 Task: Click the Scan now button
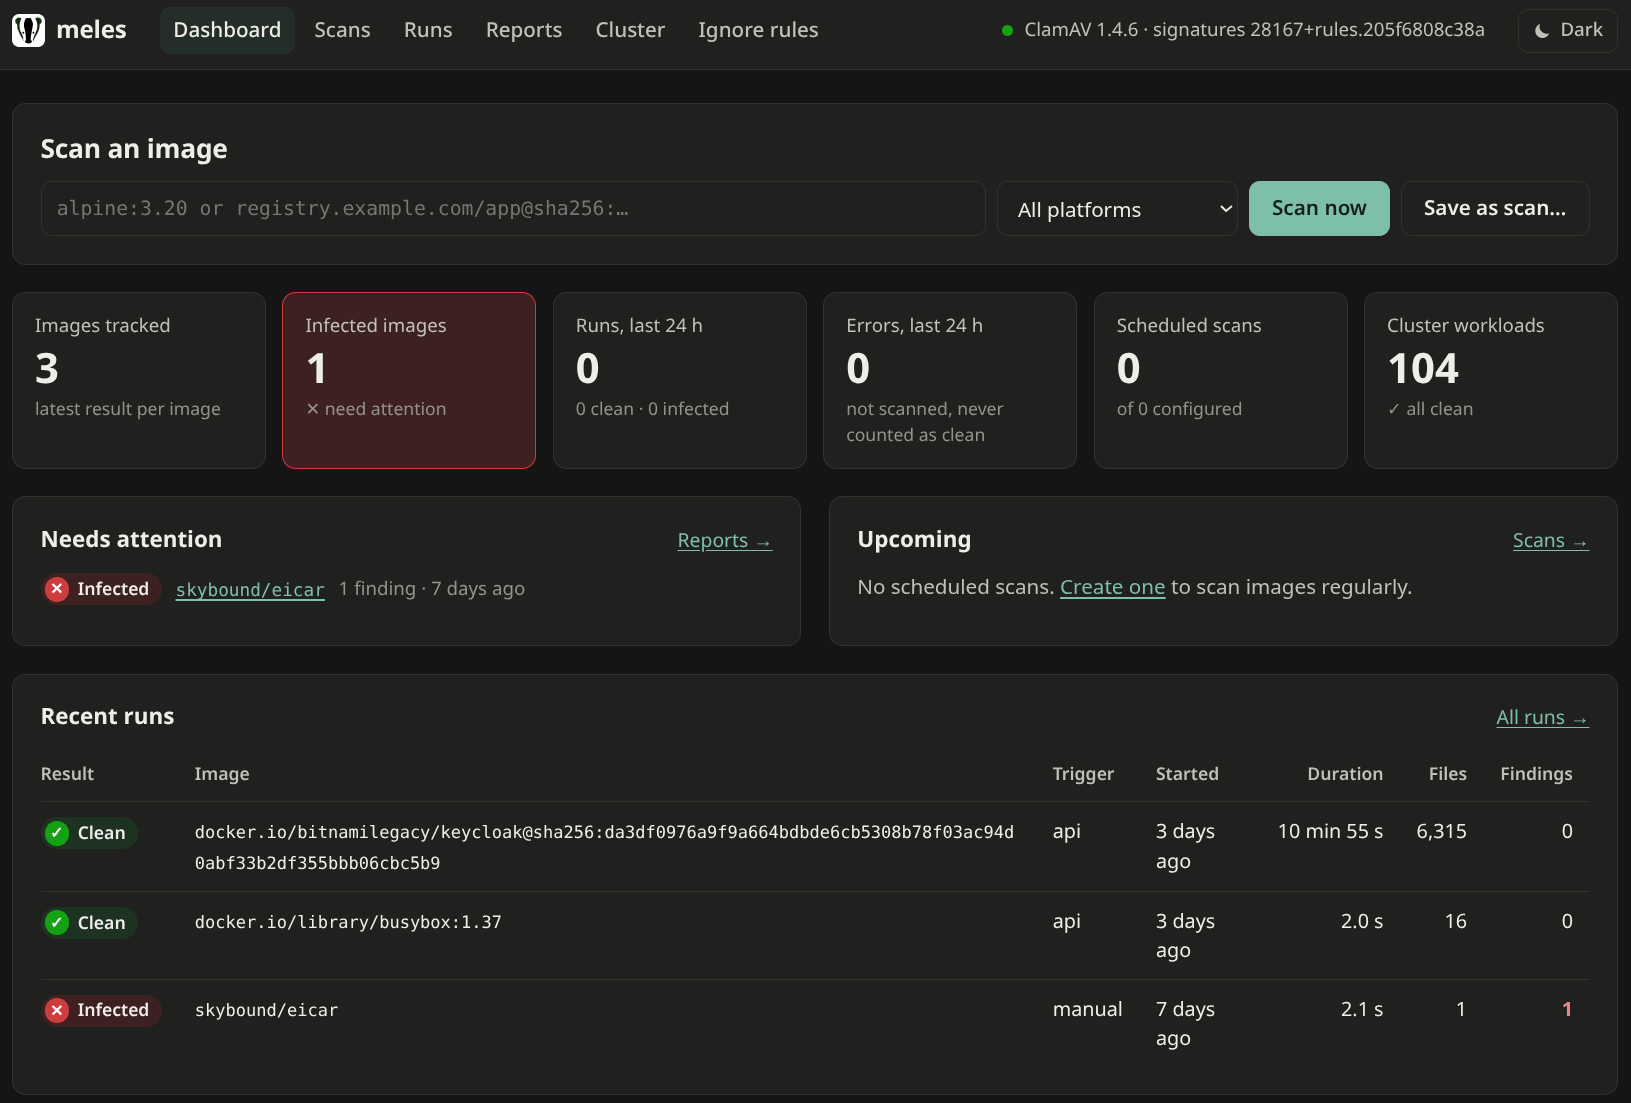coord(1319,208)
